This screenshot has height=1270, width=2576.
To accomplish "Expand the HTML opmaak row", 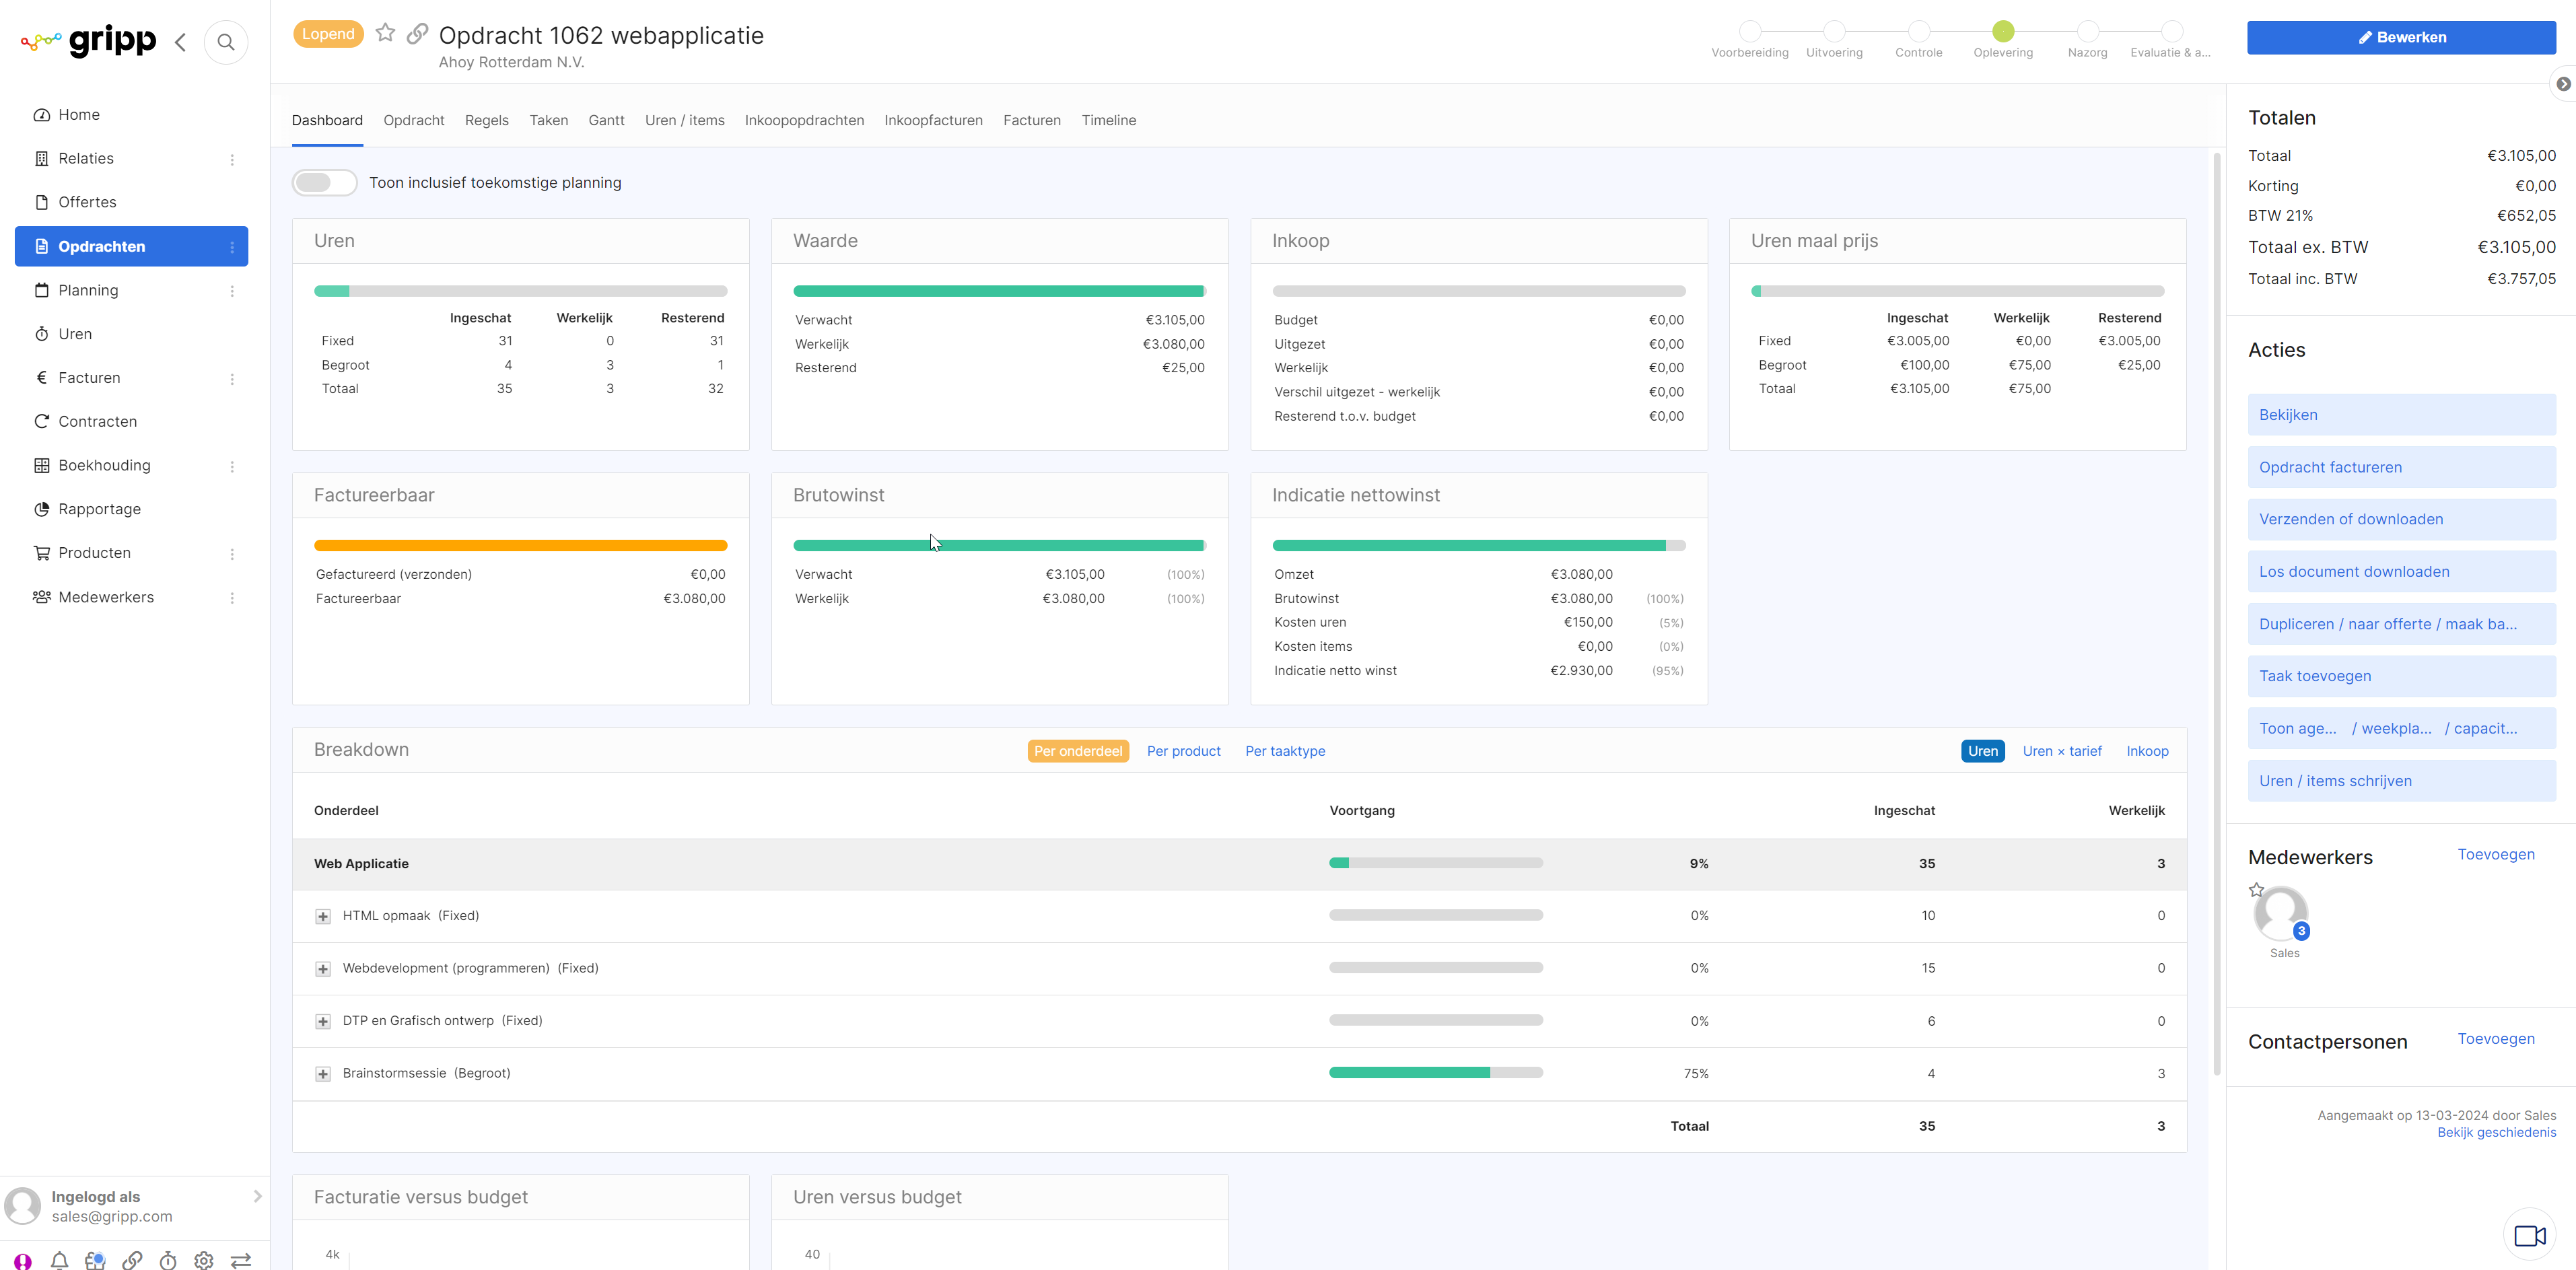I will [323, 916].
